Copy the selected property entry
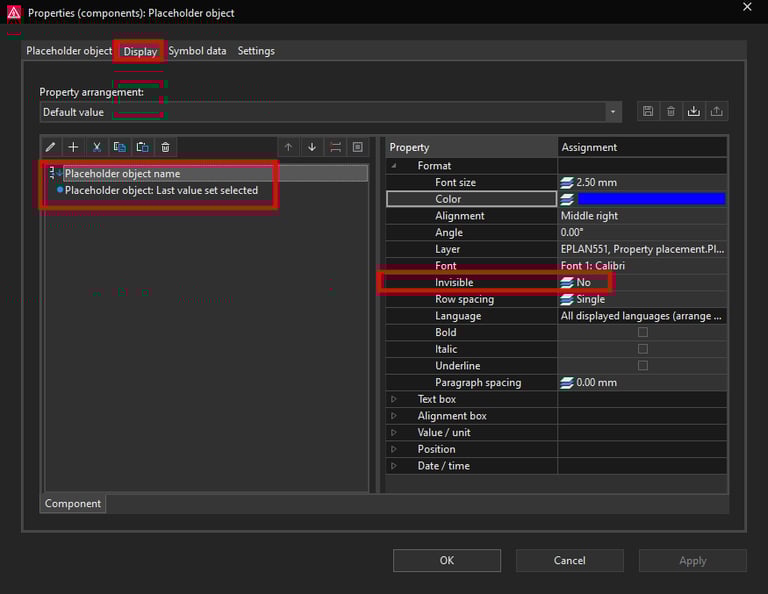The height and width of the screenshot is (594, 768). (x=120, y=147)
